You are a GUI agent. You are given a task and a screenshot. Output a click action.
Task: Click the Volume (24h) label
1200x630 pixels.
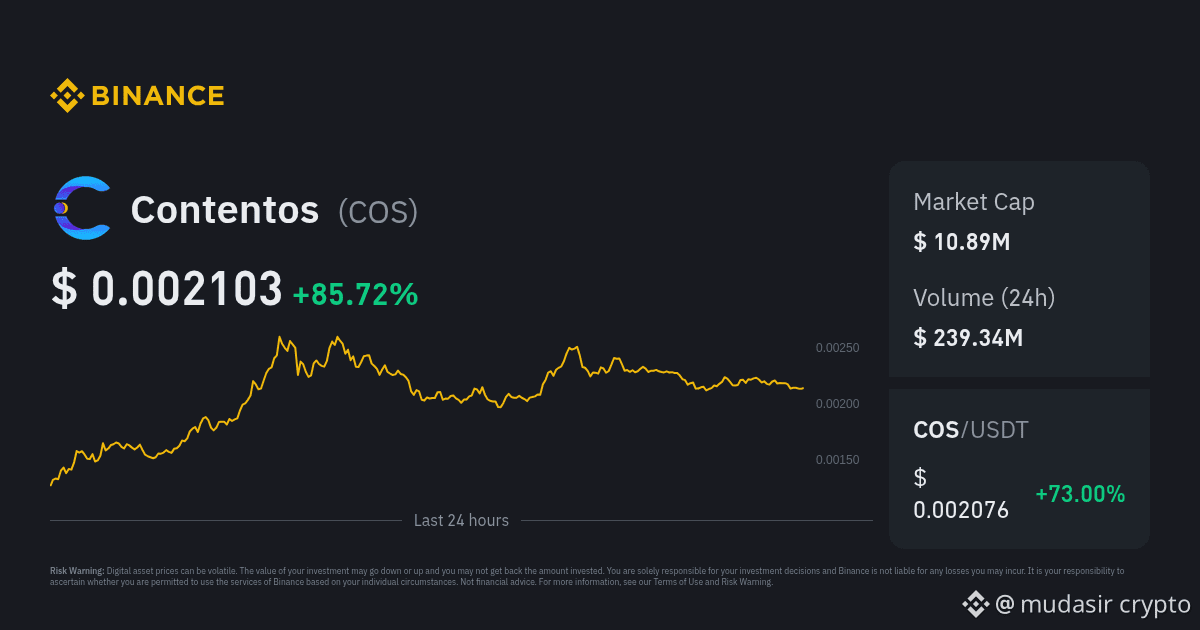tap(984, 297)
